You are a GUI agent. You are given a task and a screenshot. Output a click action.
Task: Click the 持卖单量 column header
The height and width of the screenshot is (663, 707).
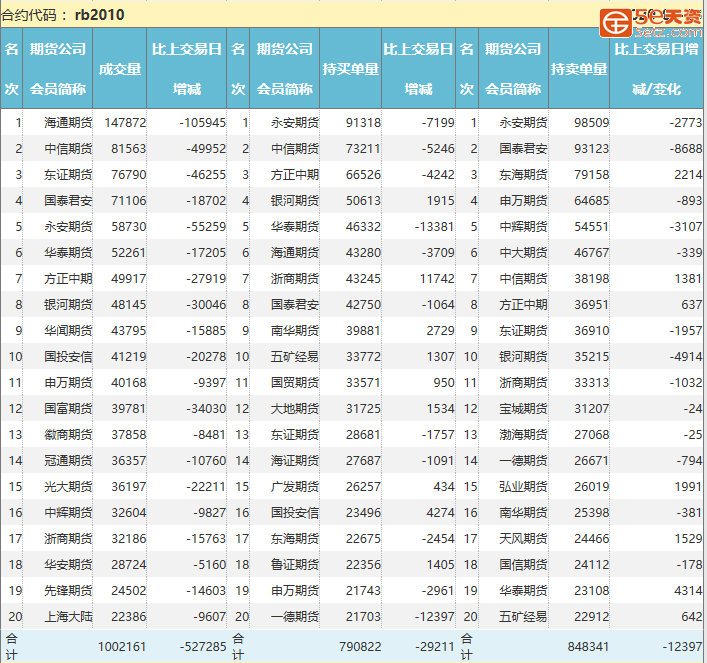coord(579,69)
